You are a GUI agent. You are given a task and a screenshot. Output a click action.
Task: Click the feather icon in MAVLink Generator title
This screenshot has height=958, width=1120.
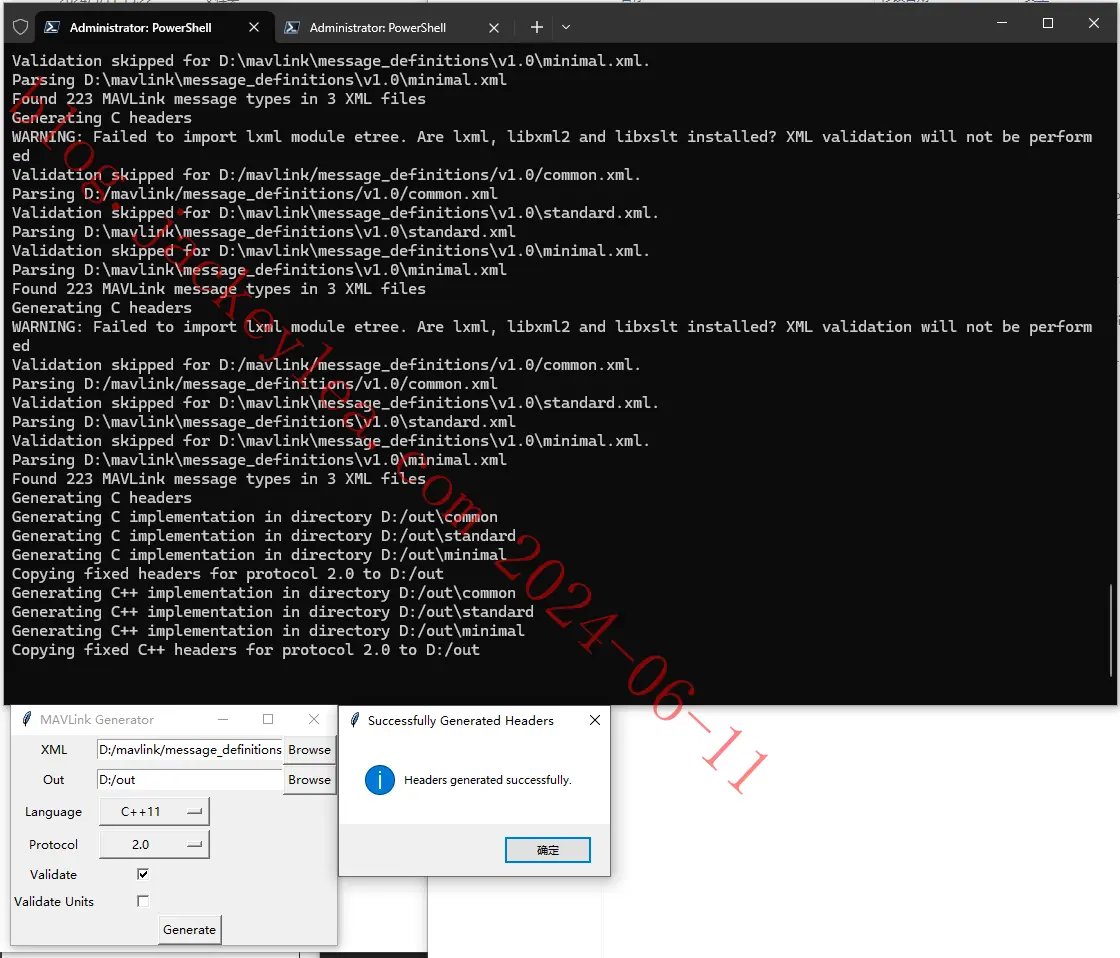coord(26,719)
